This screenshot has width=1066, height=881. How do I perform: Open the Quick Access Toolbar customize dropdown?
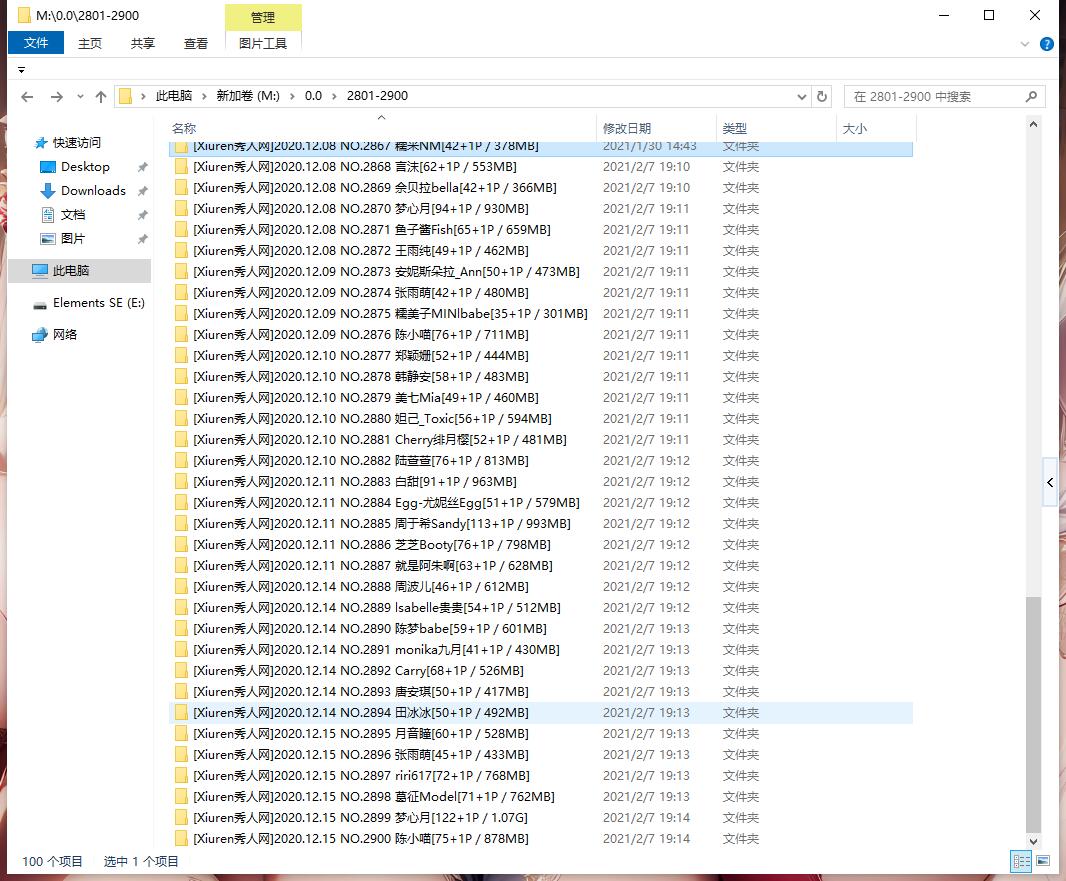click(x=21, y=70)
